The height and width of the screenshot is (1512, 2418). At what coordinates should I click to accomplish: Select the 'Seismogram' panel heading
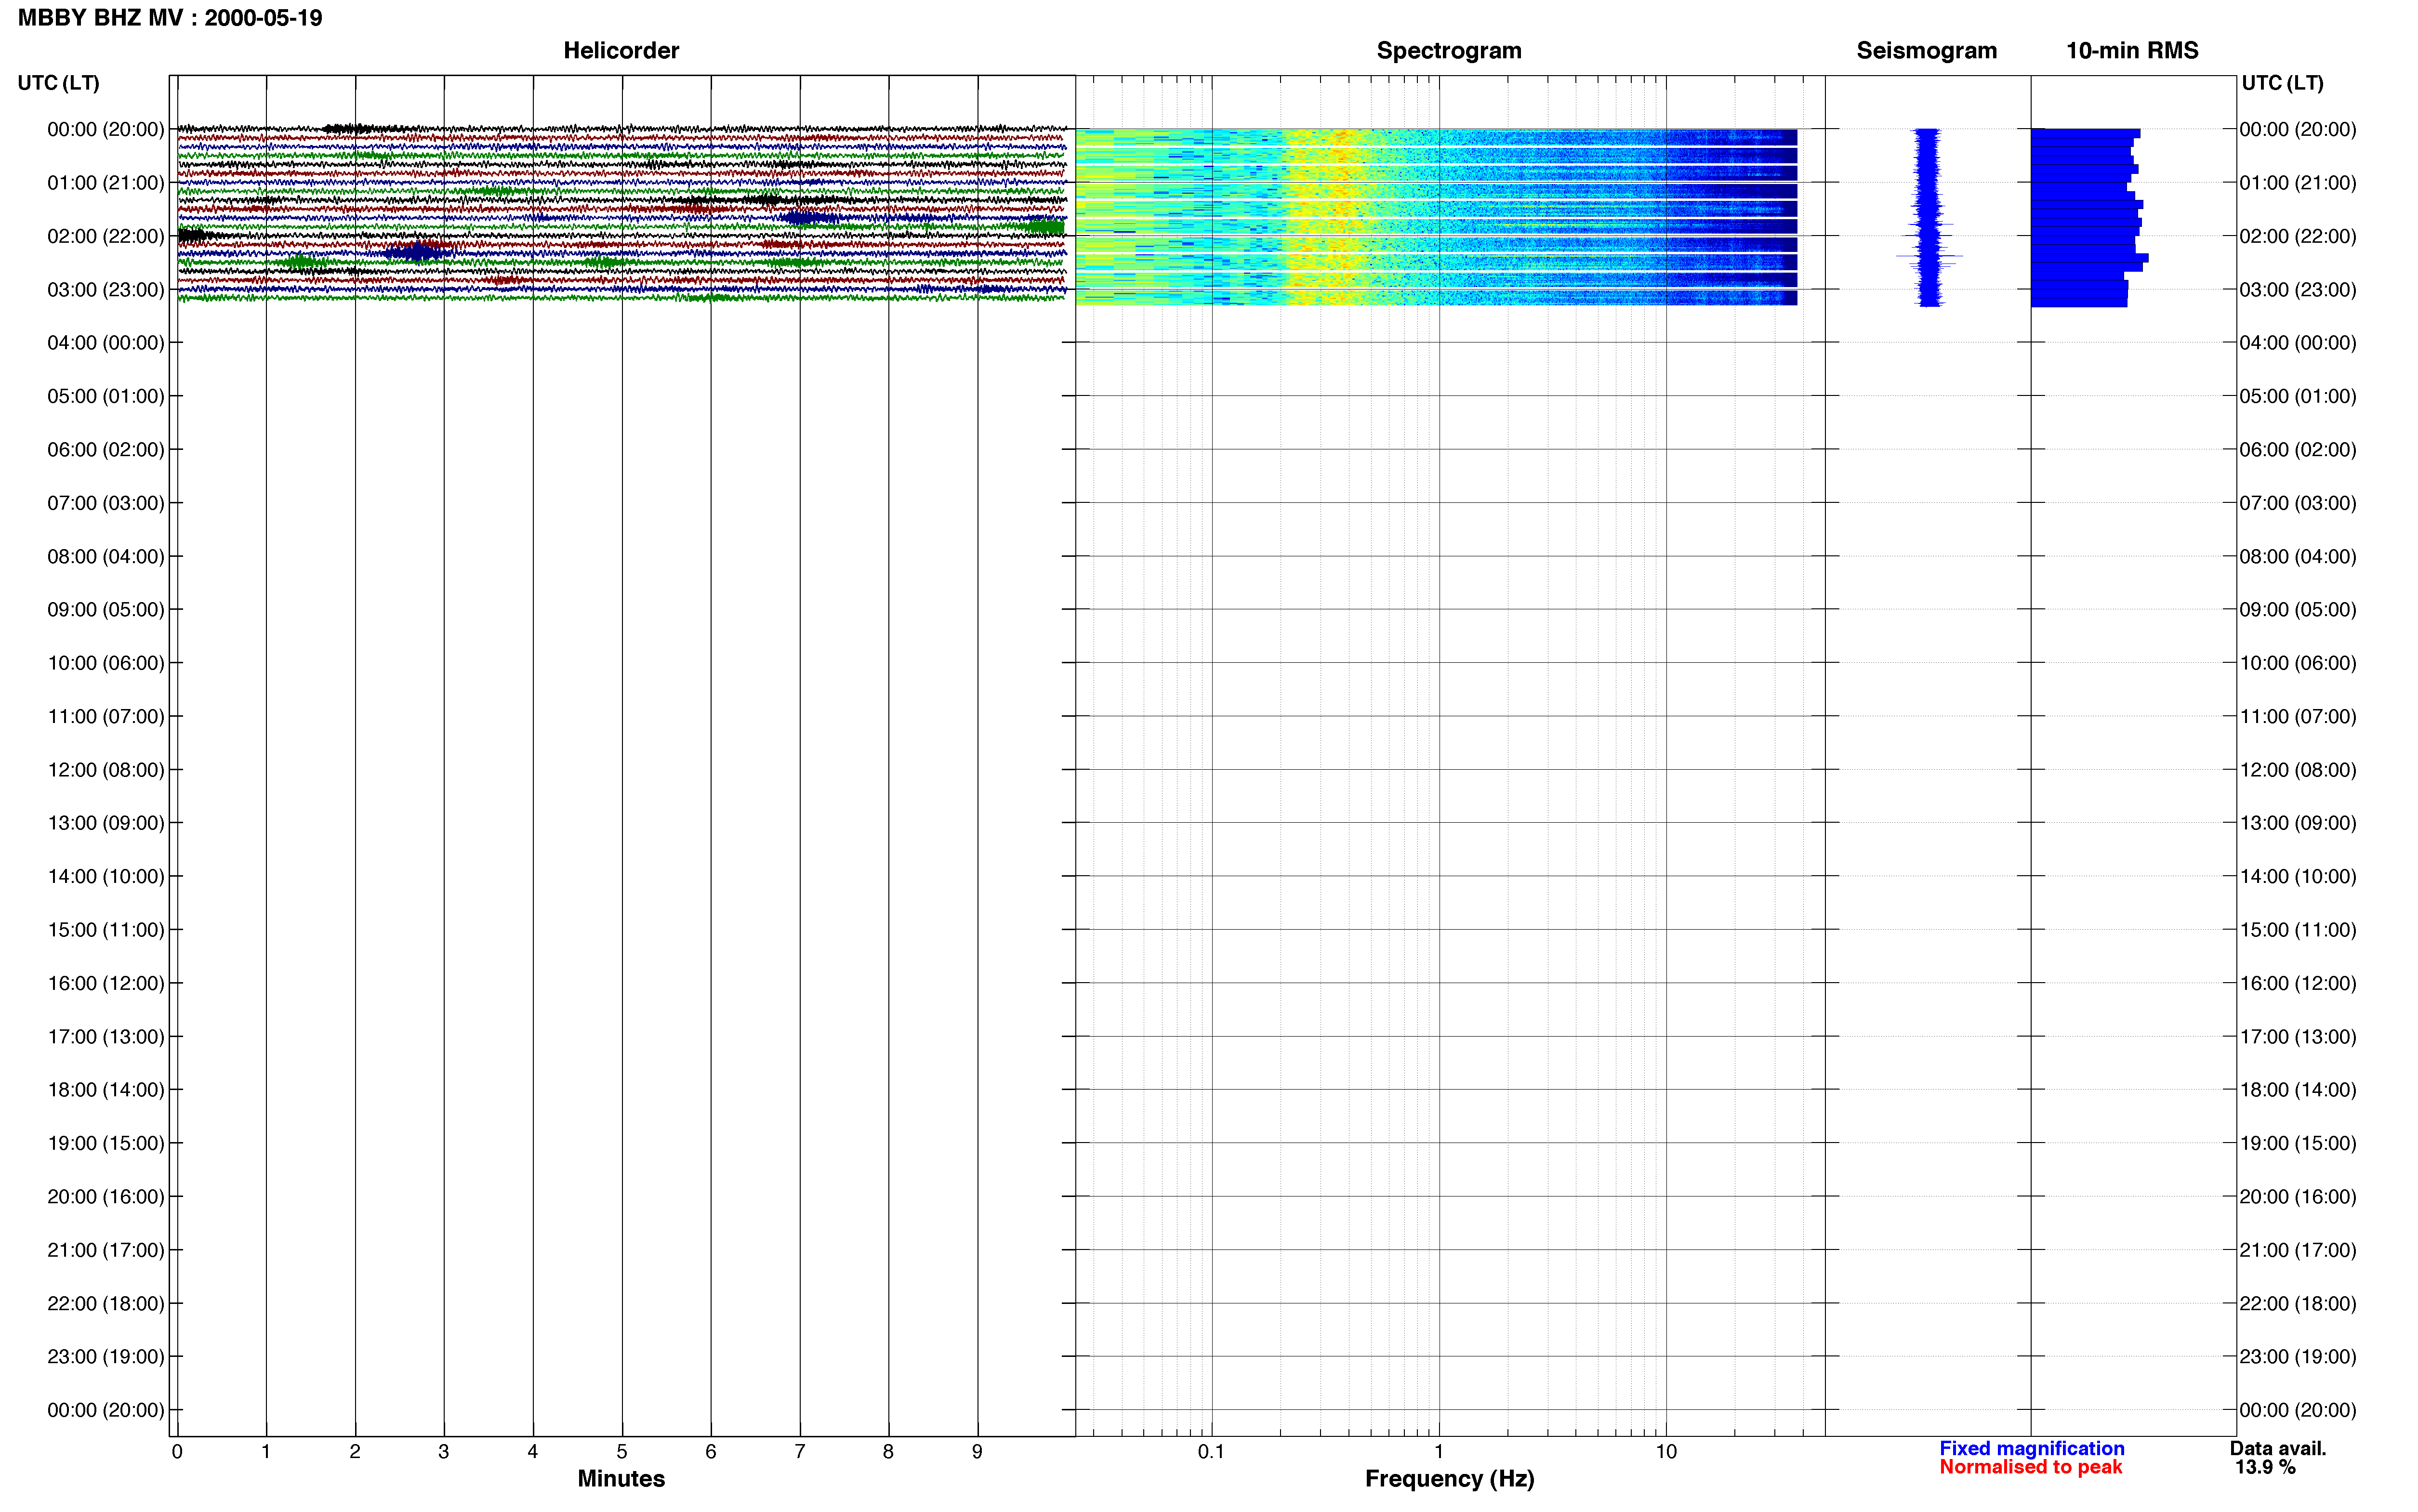pos(1926,51)
